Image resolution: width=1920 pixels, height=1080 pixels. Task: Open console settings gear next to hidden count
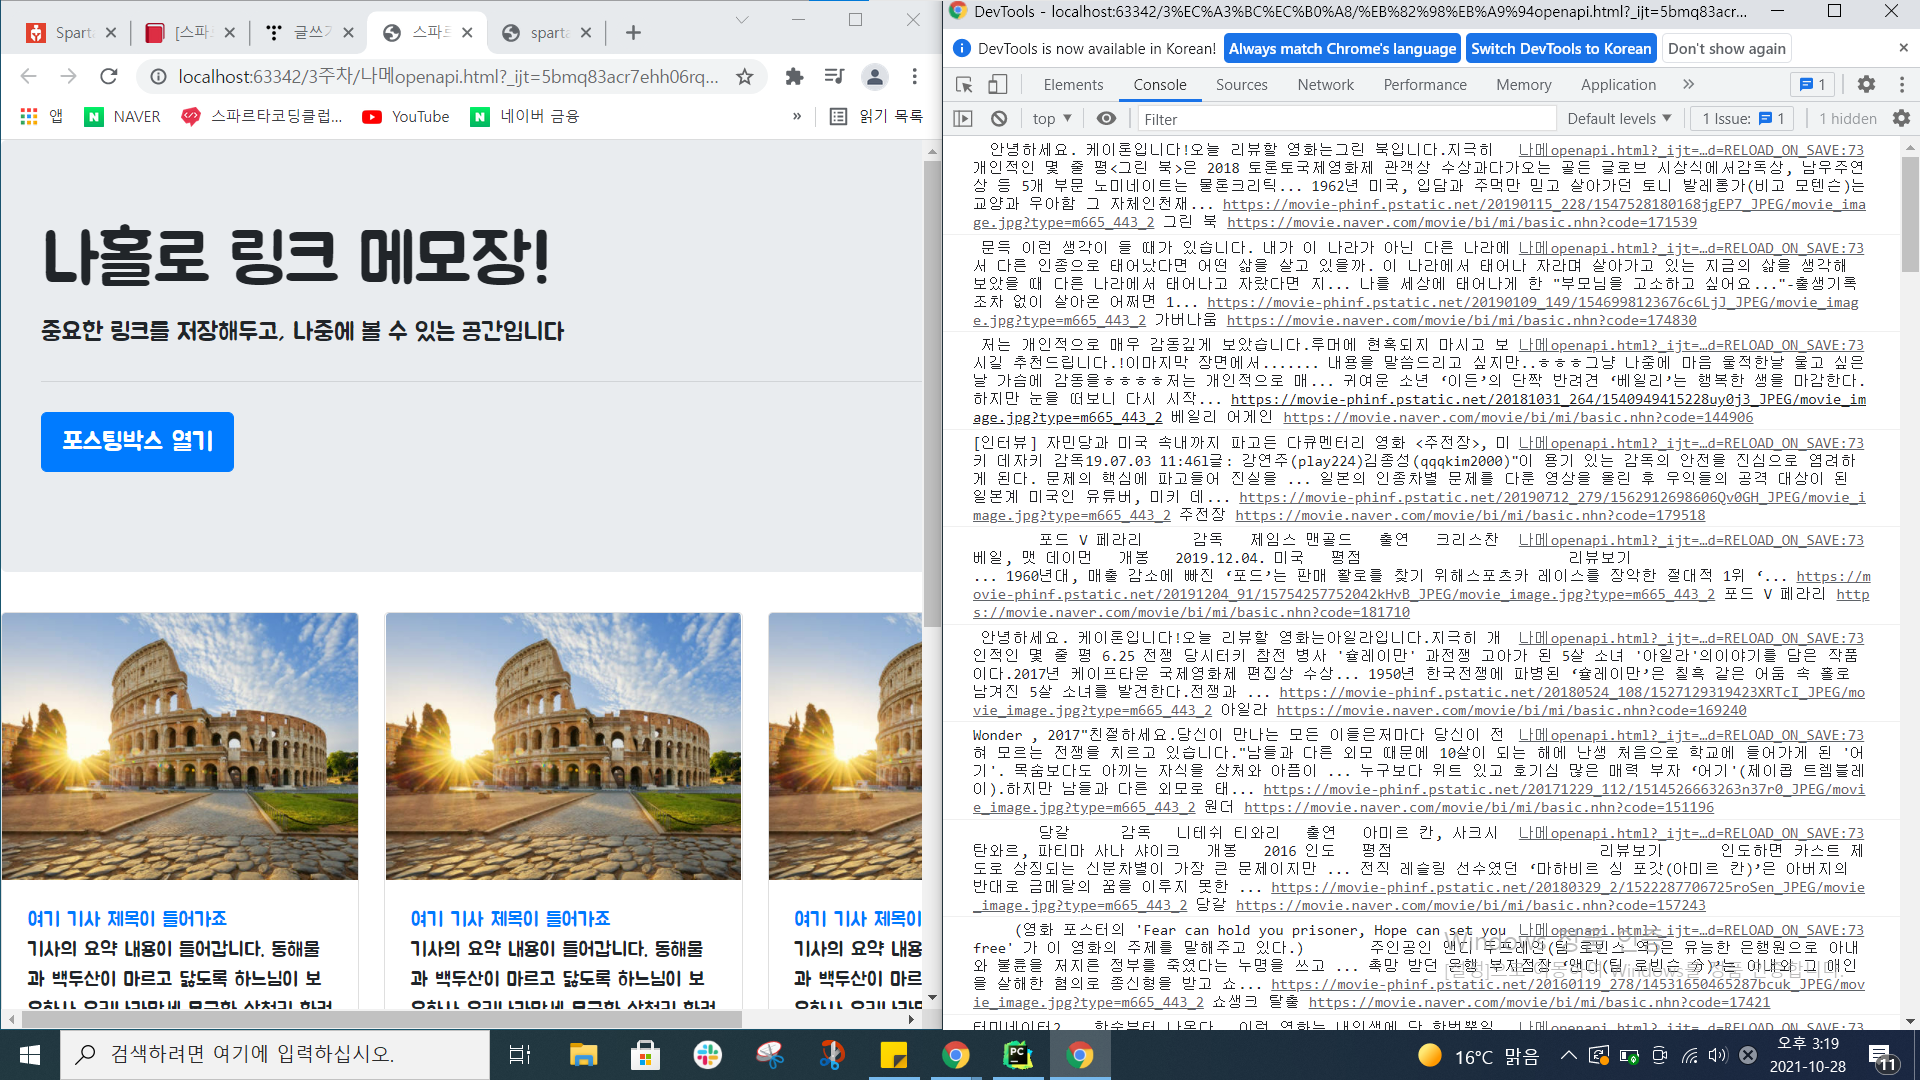pos(1901,118)
